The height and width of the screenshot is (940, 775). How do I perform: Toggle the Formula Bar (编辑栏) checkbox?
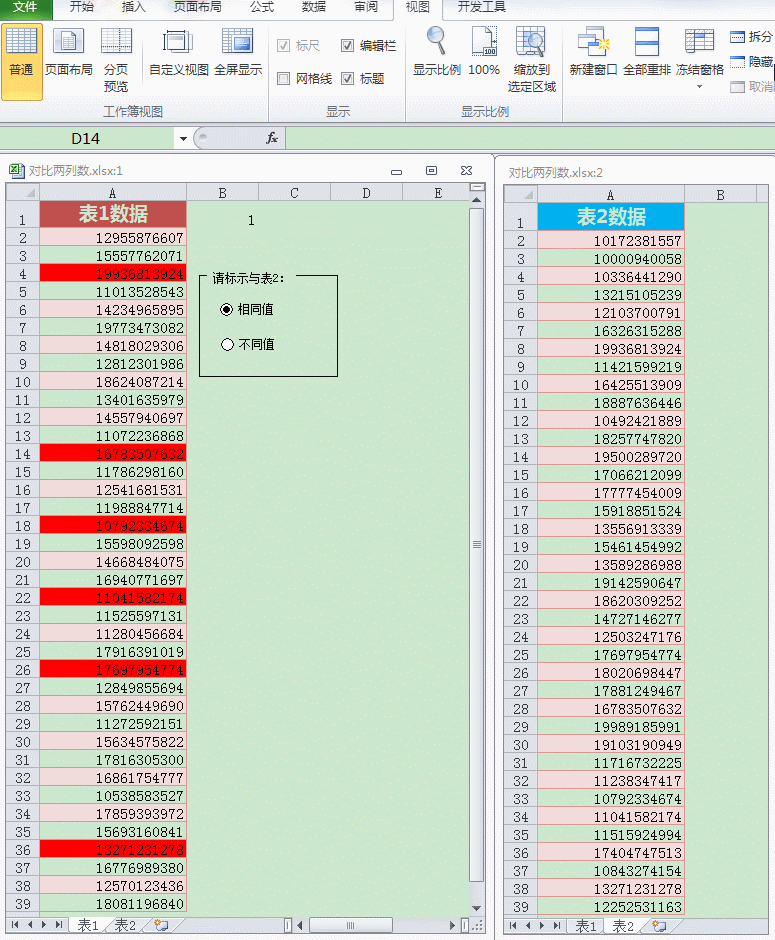click(x=368, y=46)
